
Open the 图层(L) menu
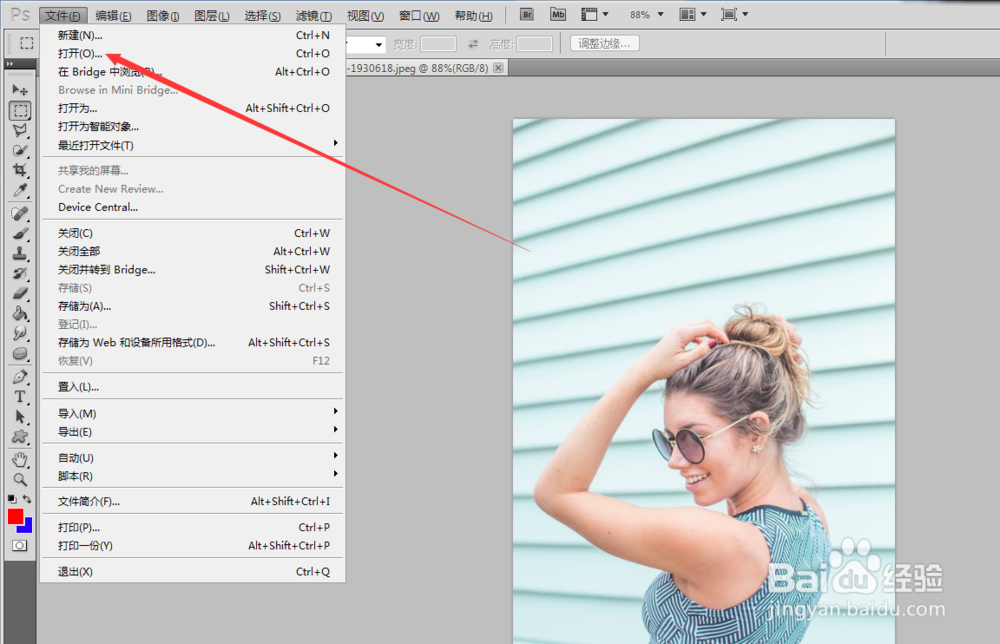[x=212, y=15]
